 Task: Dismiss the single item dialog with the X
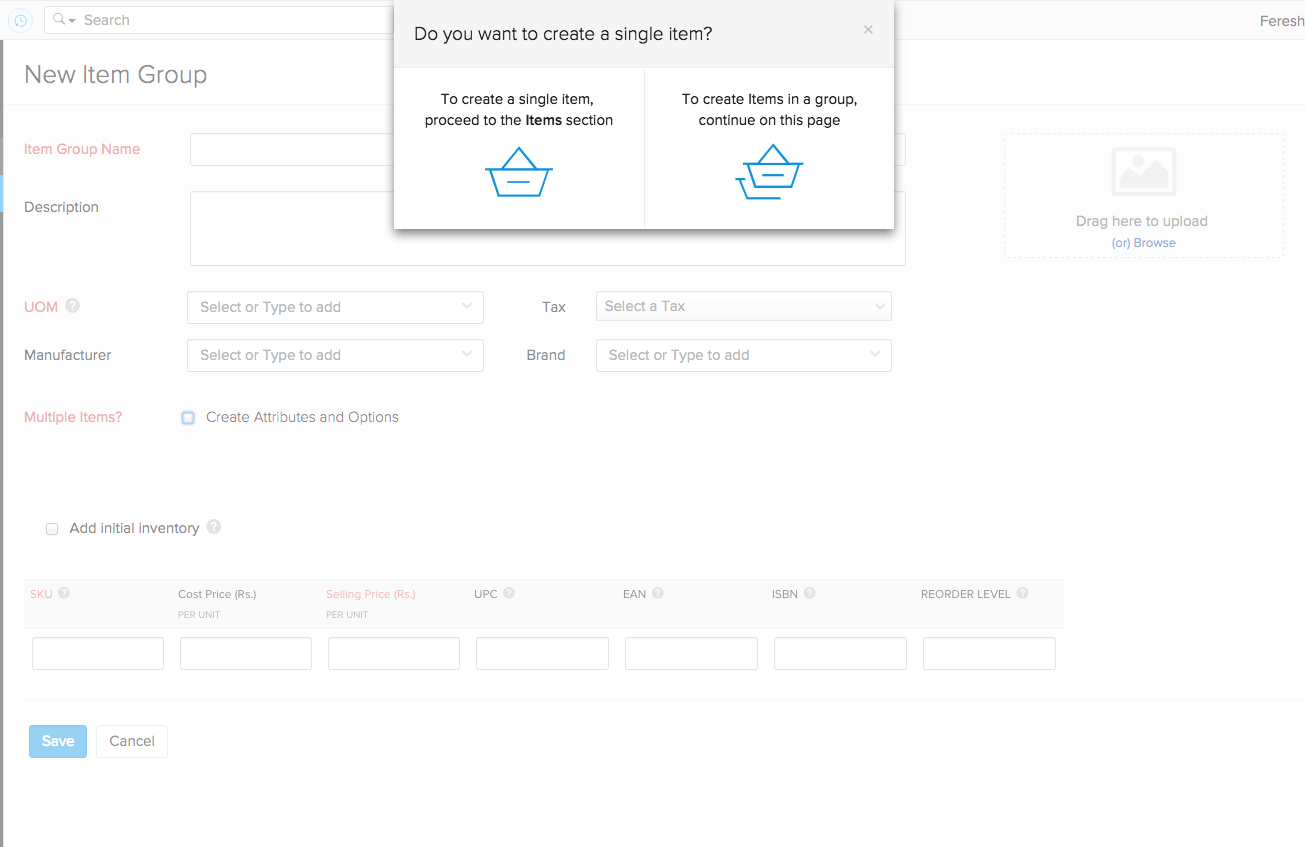pos(868,29)
